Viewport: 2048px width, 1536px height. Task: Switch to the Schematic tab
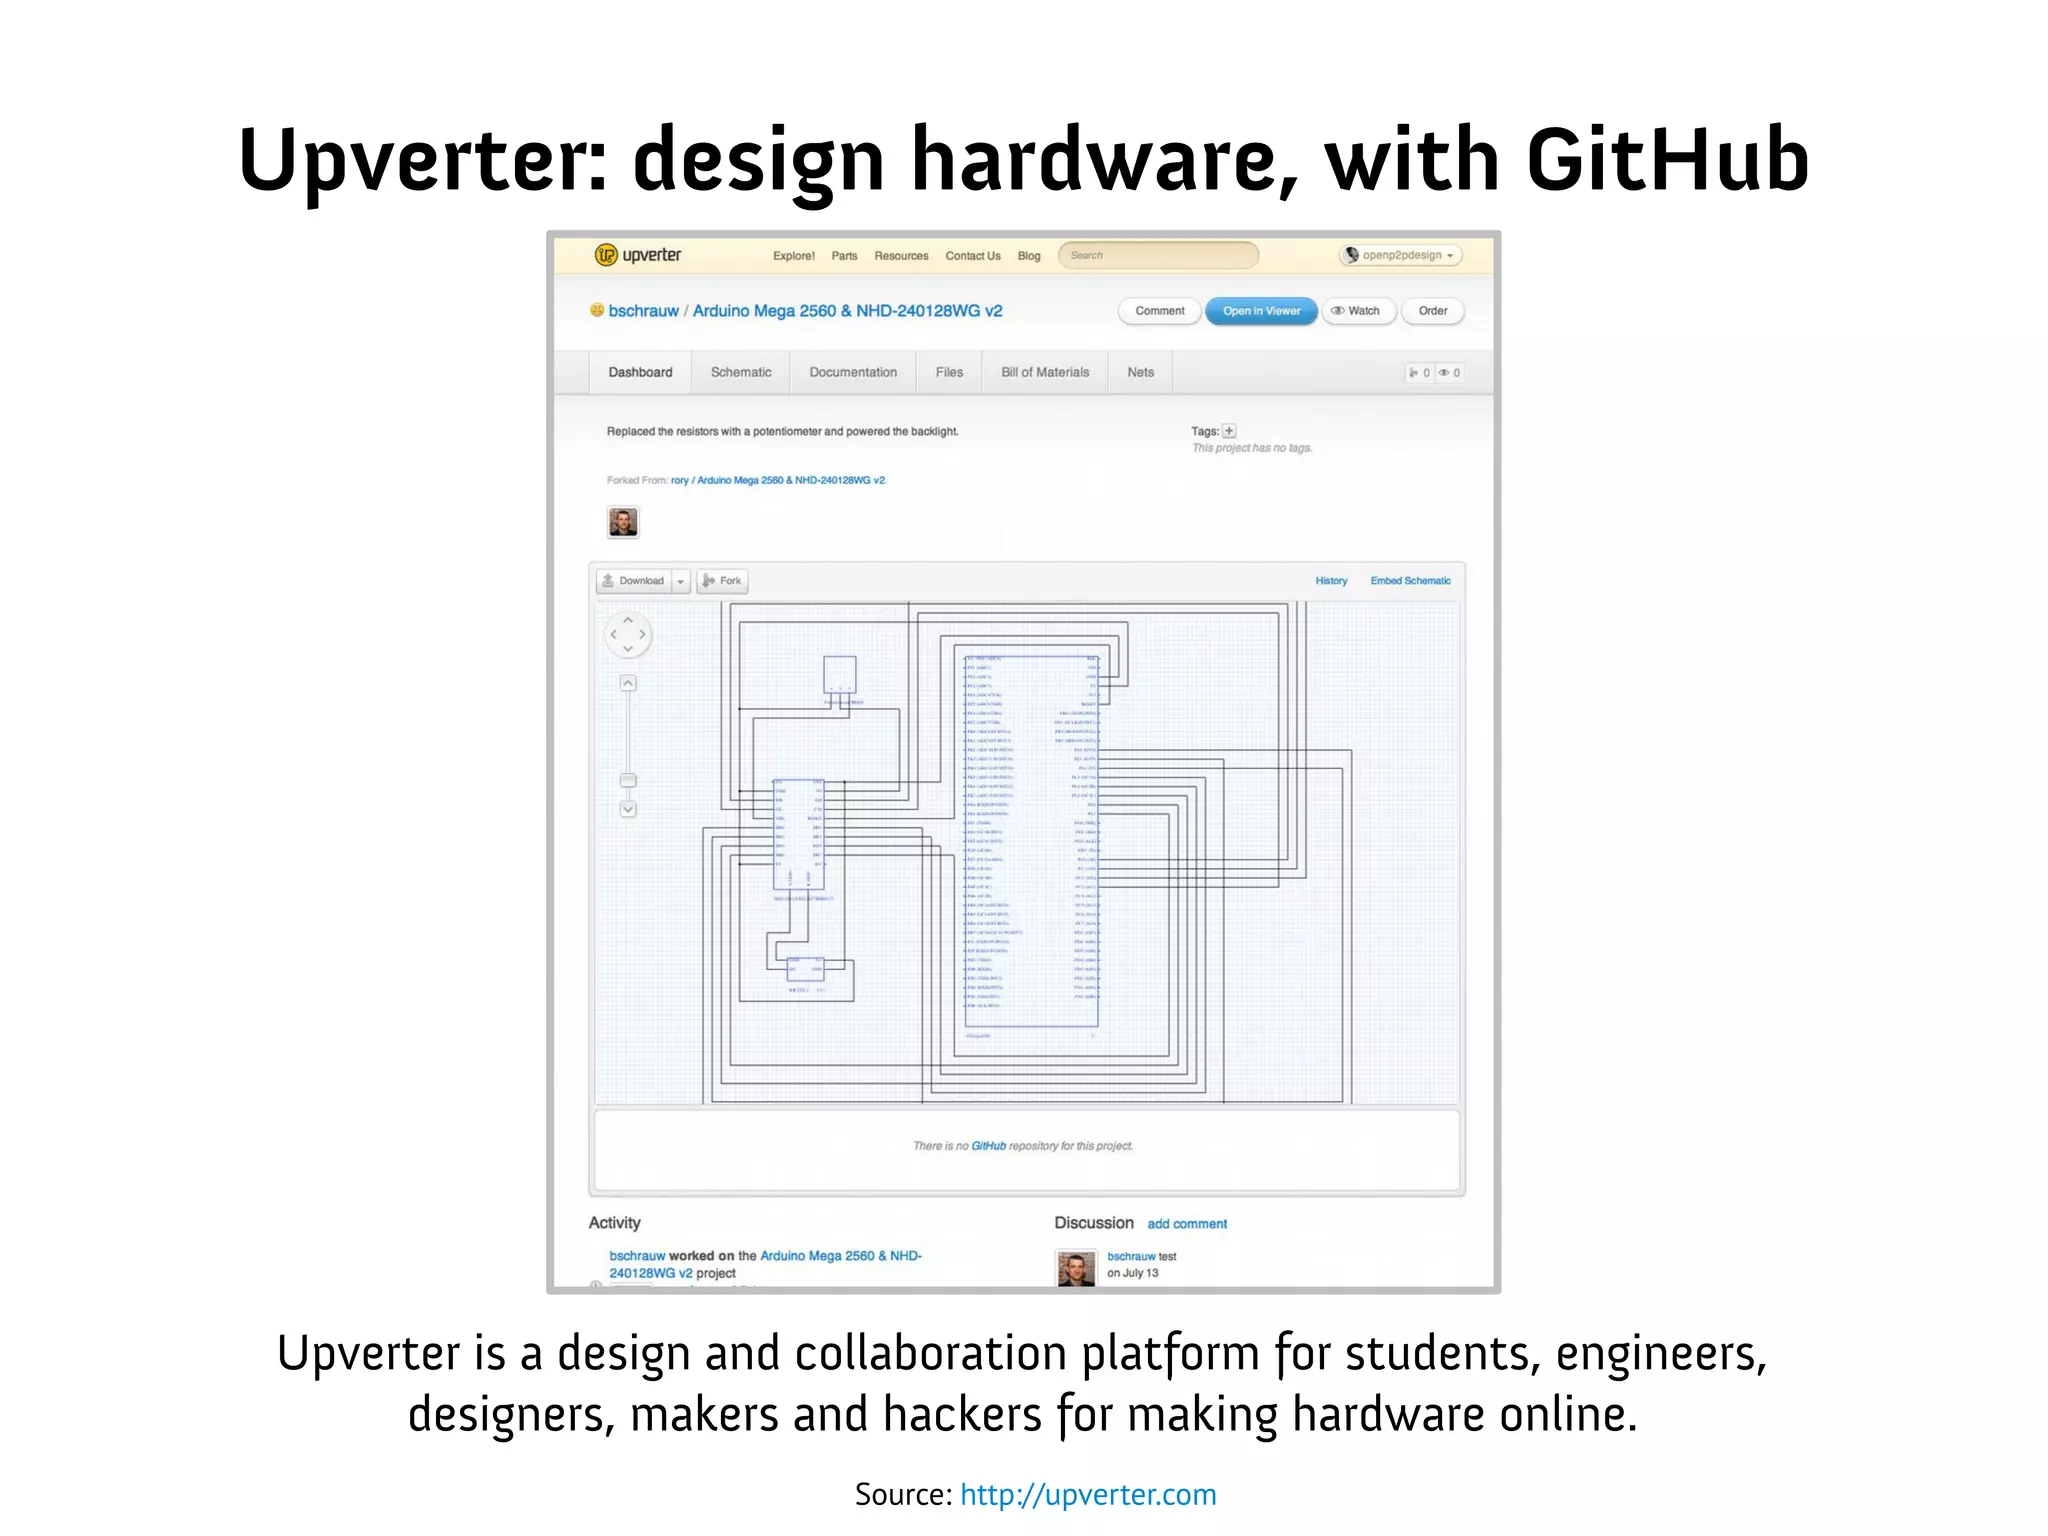tap(741, 372)
